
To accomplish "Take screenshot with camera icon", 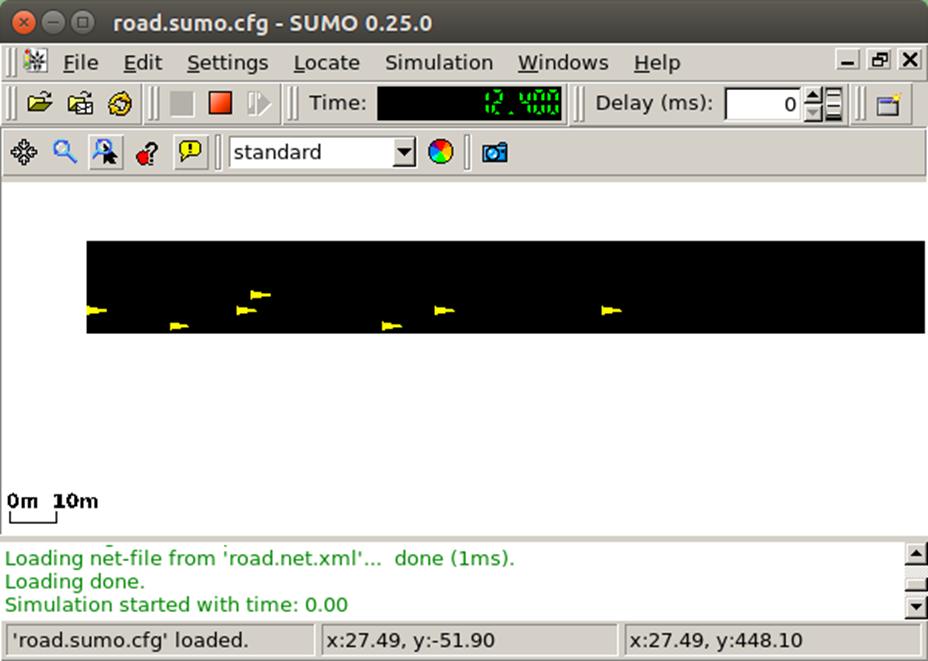I will coord(494,152).
